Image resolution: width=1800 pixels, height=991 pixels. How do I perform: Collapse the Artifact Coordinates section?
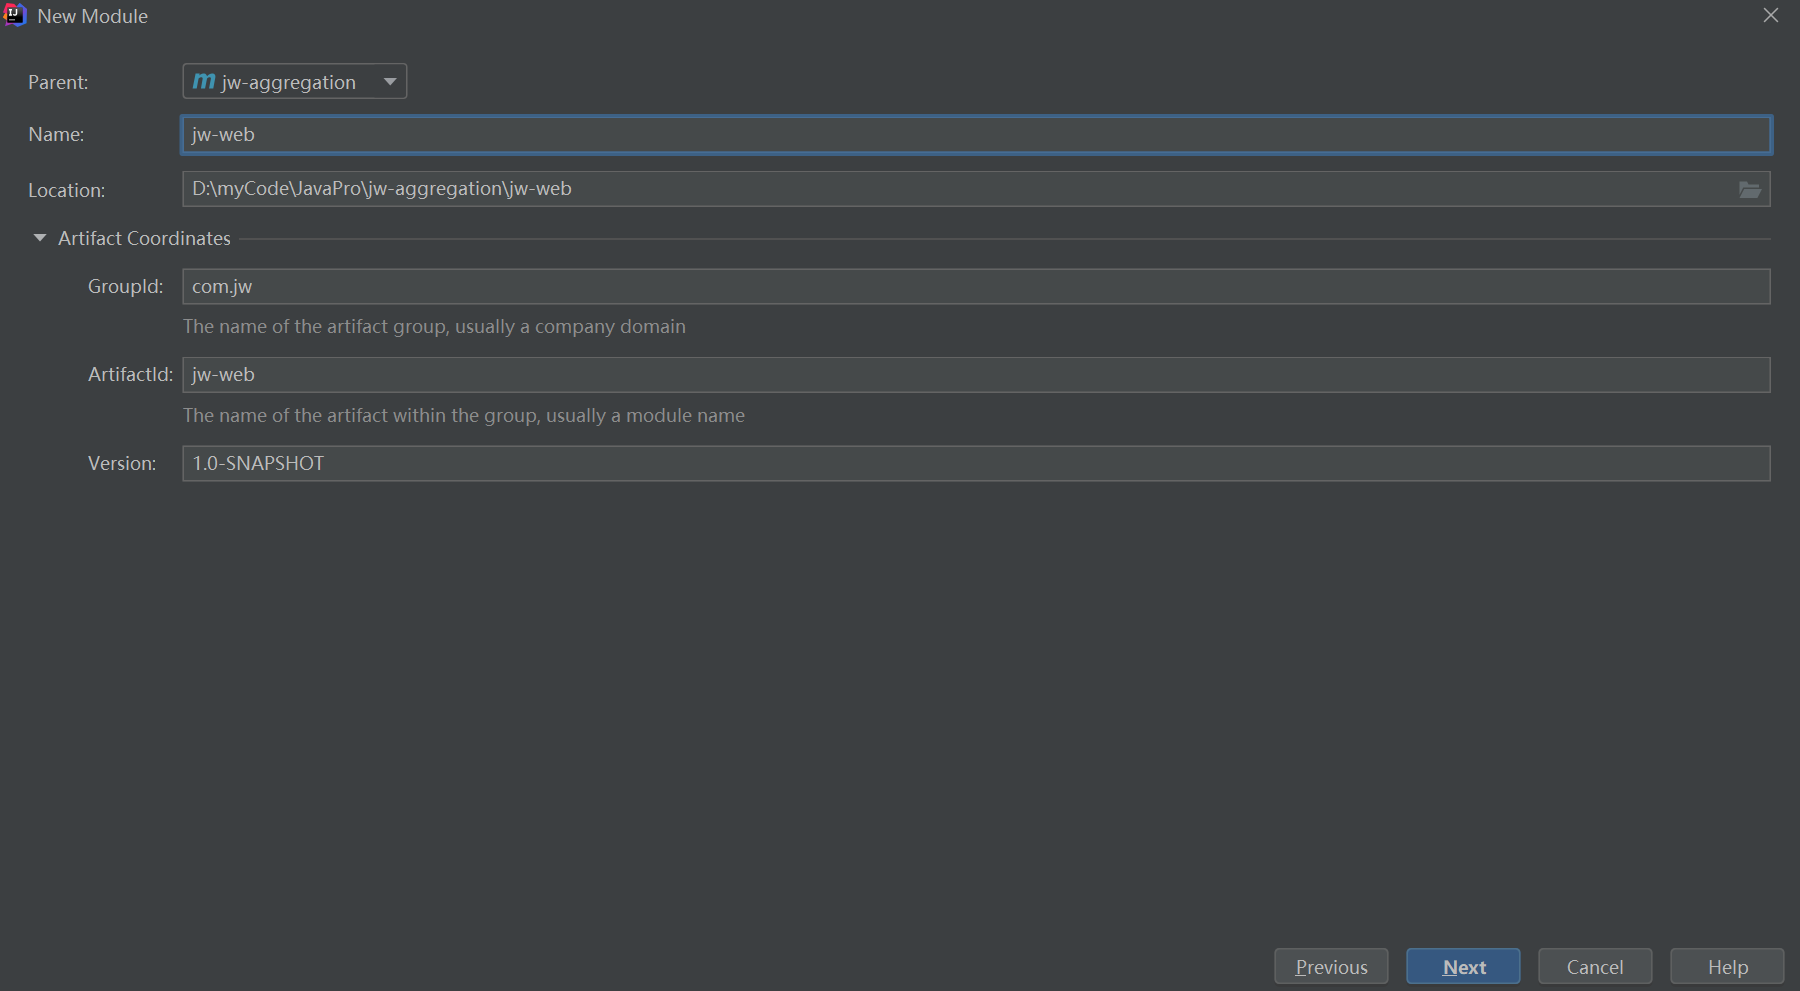(40, 238)
